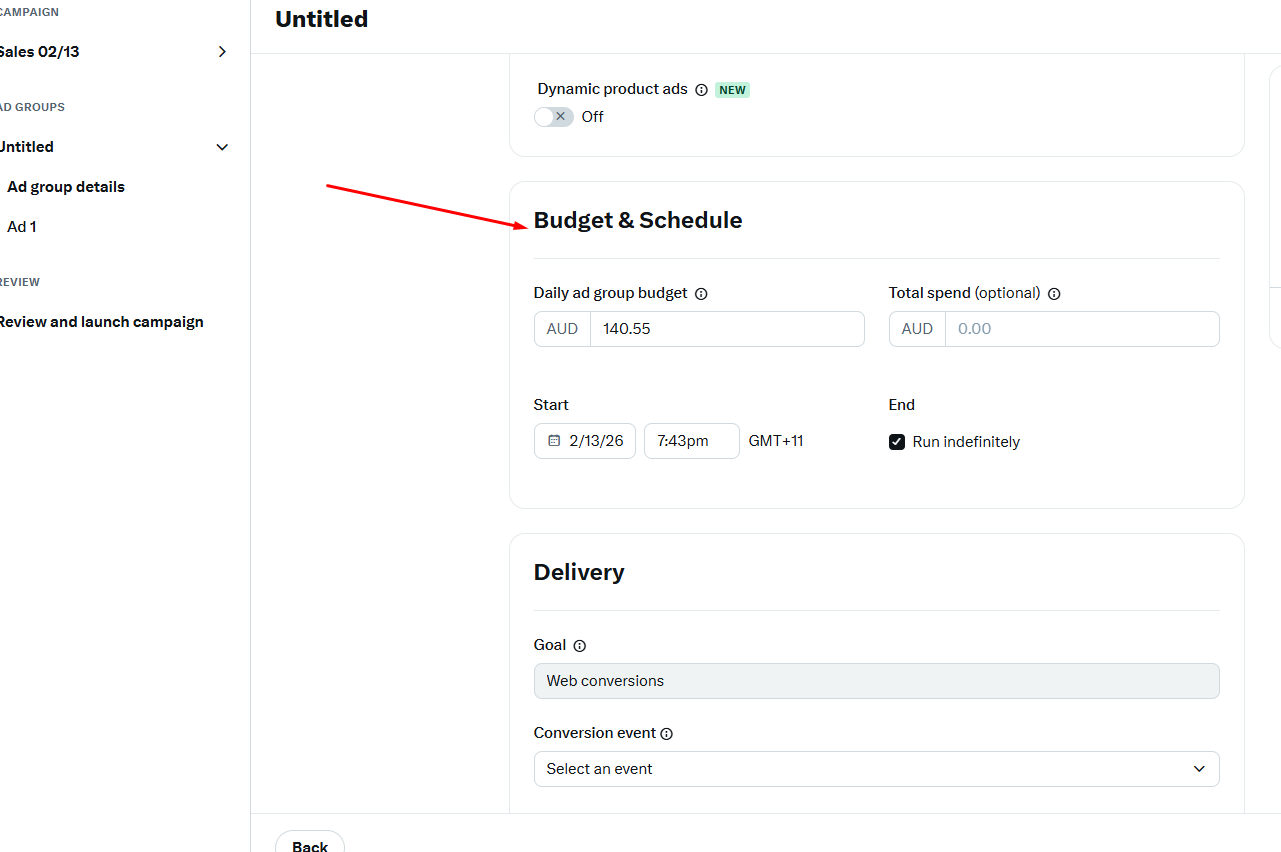Viewport: 1281px width, 852px height.
Task: Collapse the Untitled ad group chevron
Action: pos(222,147)
